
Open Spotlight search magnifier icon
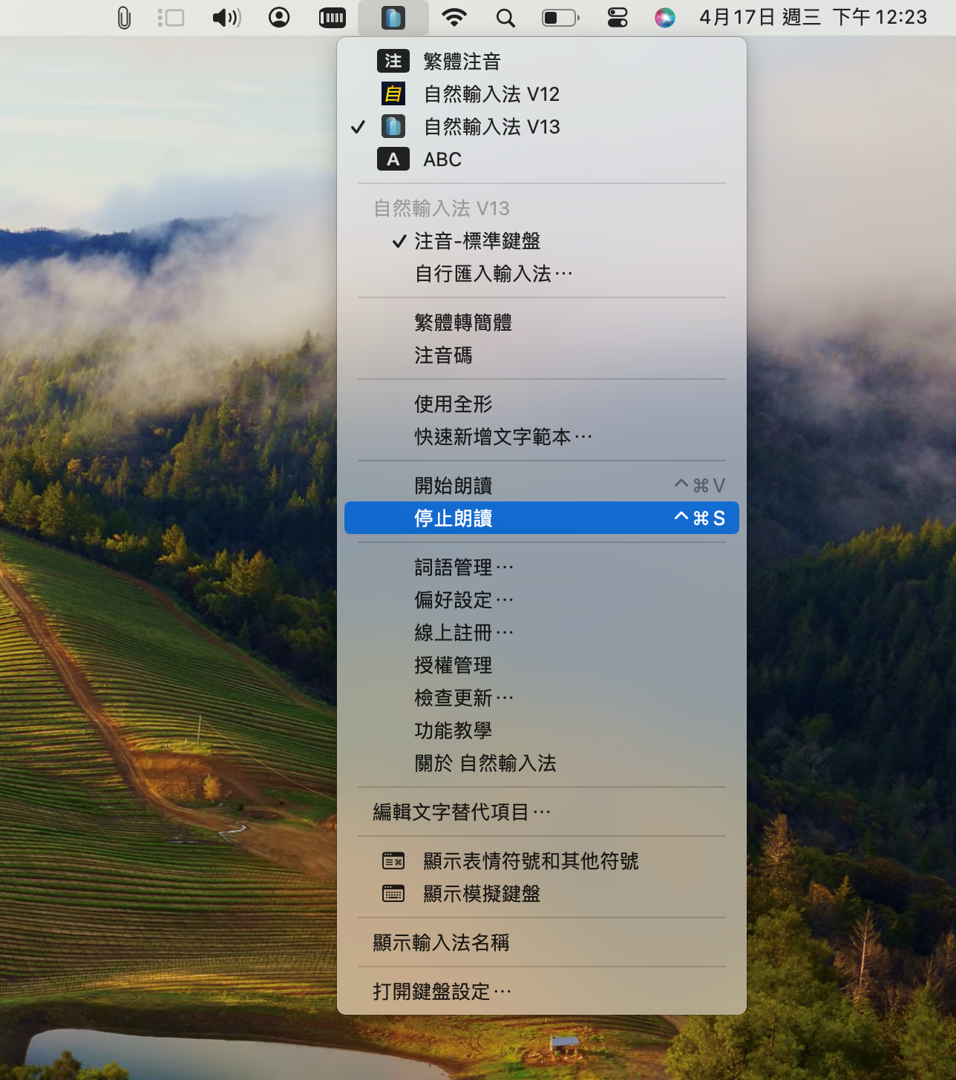[x=506, y=18]
